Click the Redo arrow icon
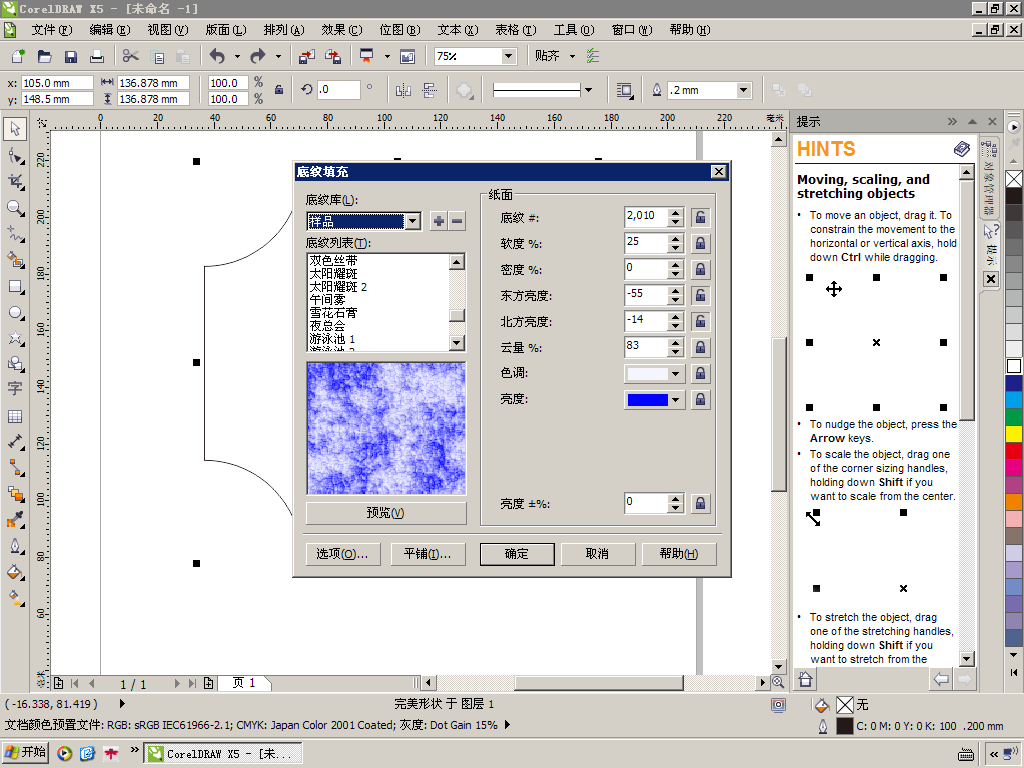Screen dimensions: 1024x768 [x=258, y=57]
